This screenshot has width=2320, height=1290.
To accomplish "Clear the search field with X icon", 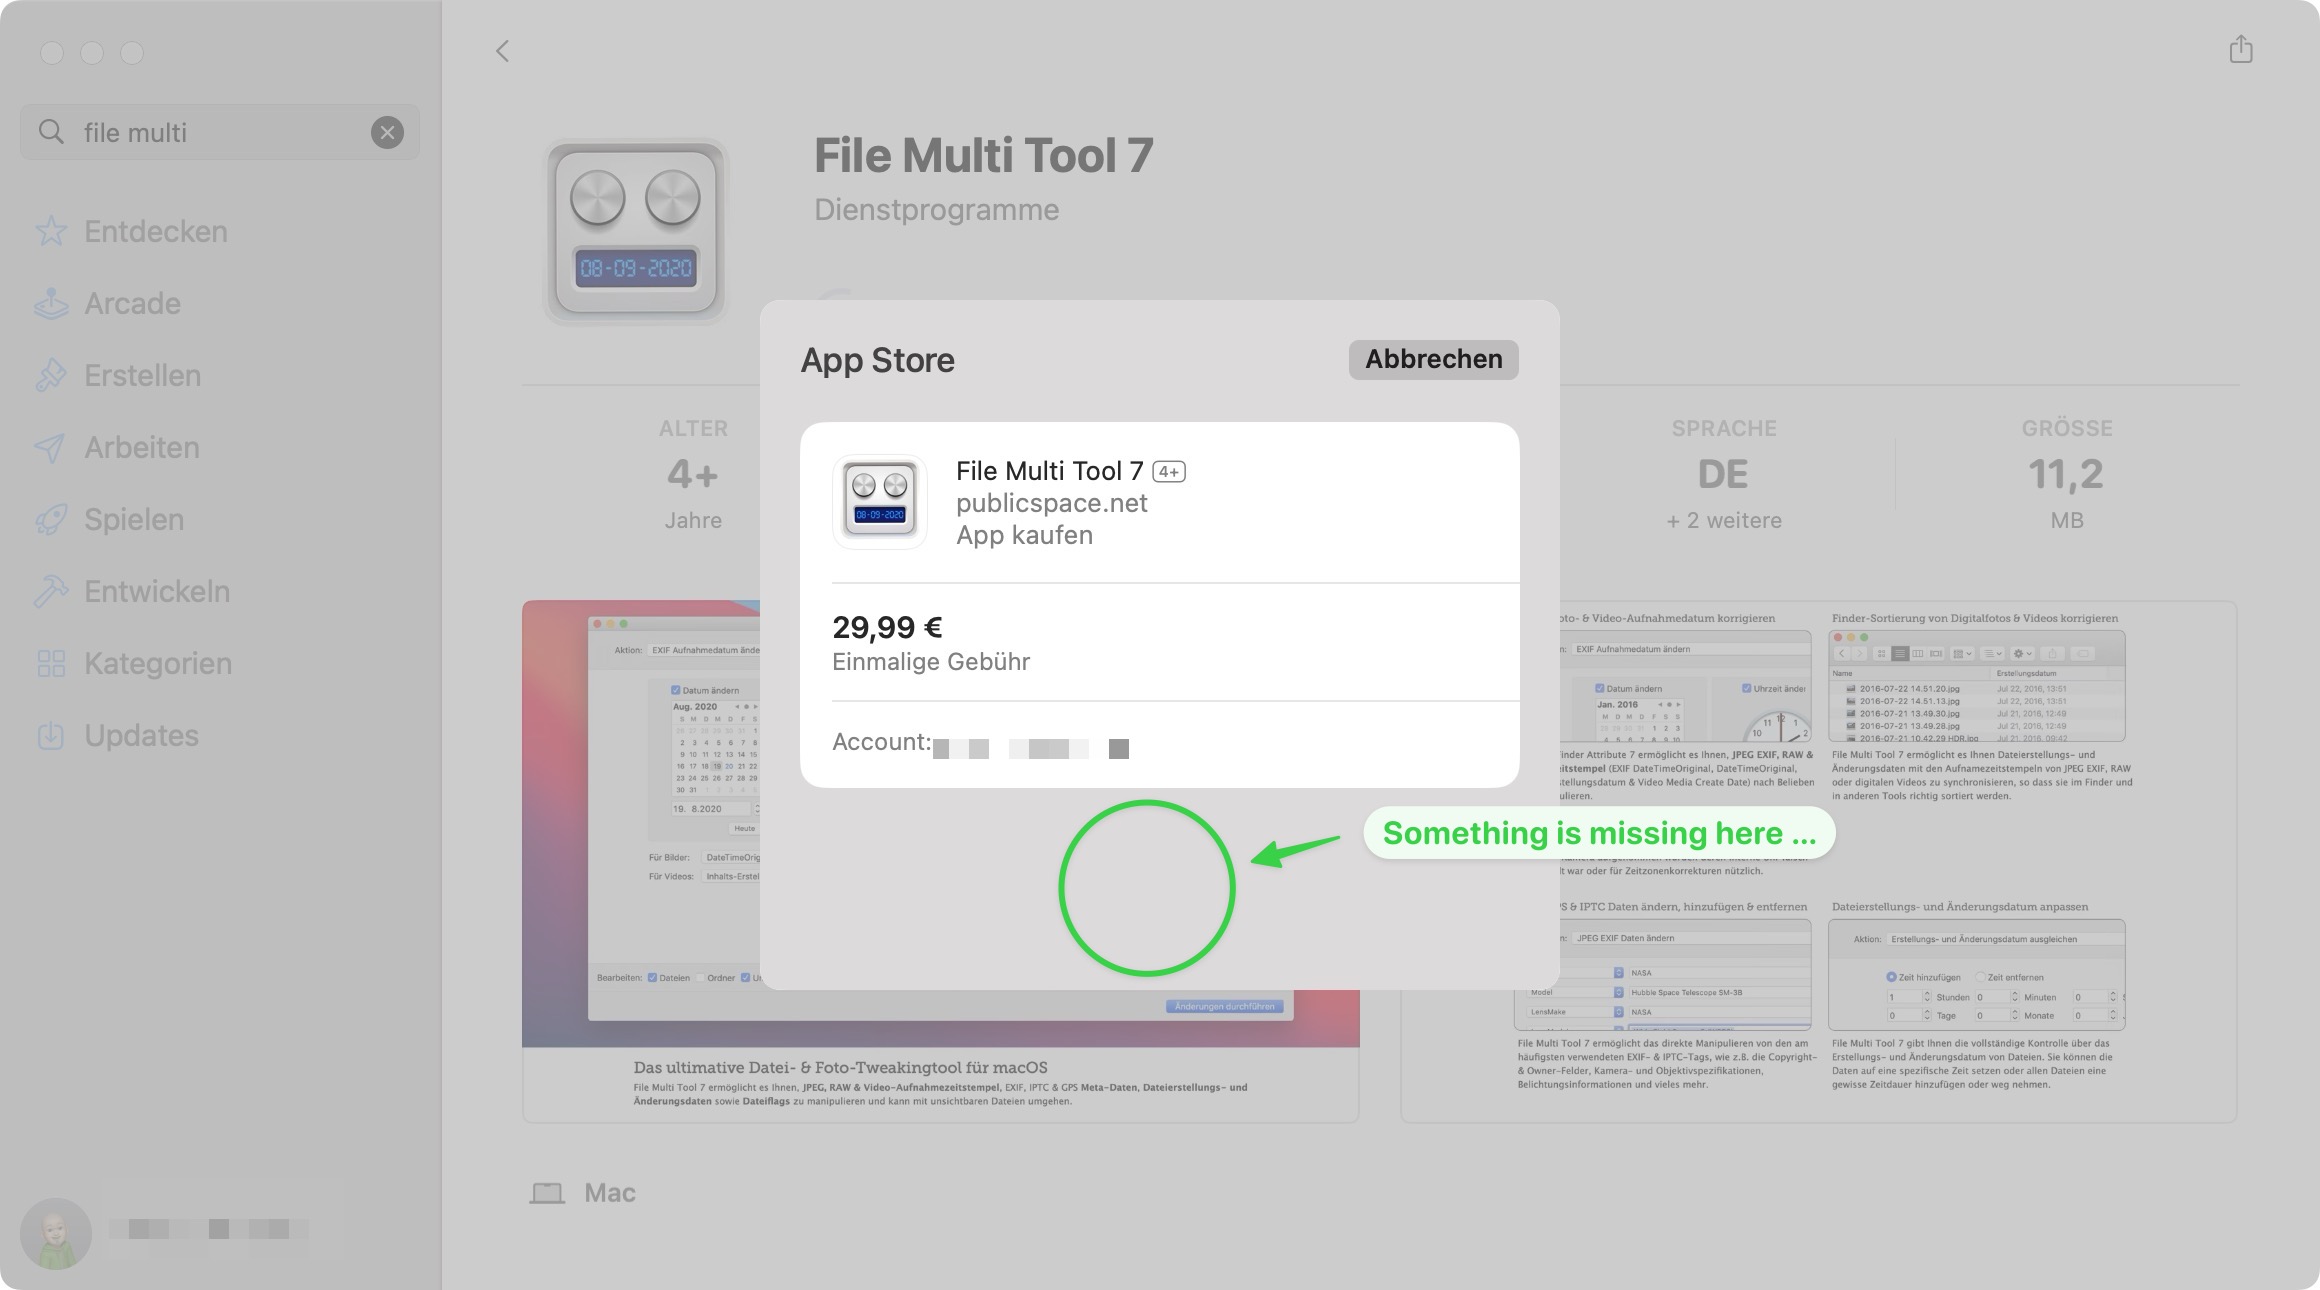I will 387,132.
